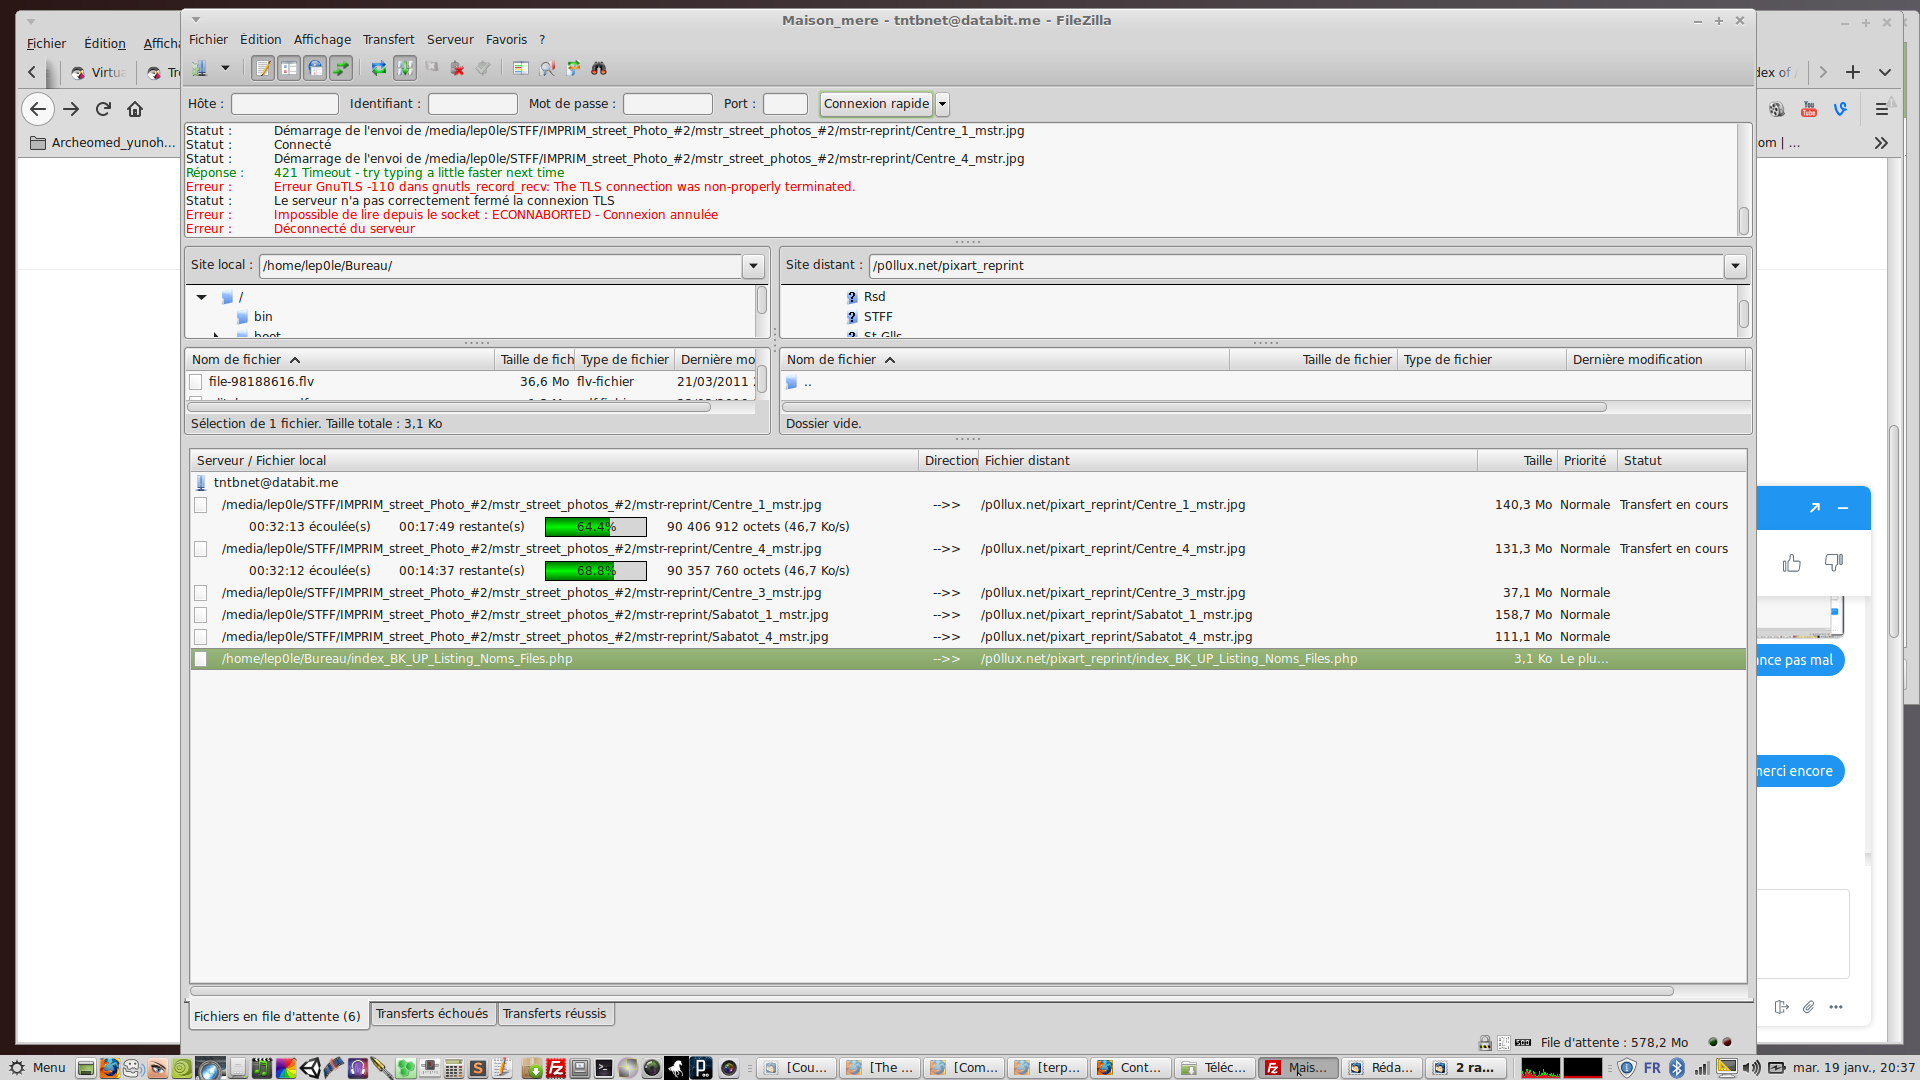The width and height of the screenshot is (1920, 1080).
Task: Toggle local directory tree view icon
Action: coord(289,68)
